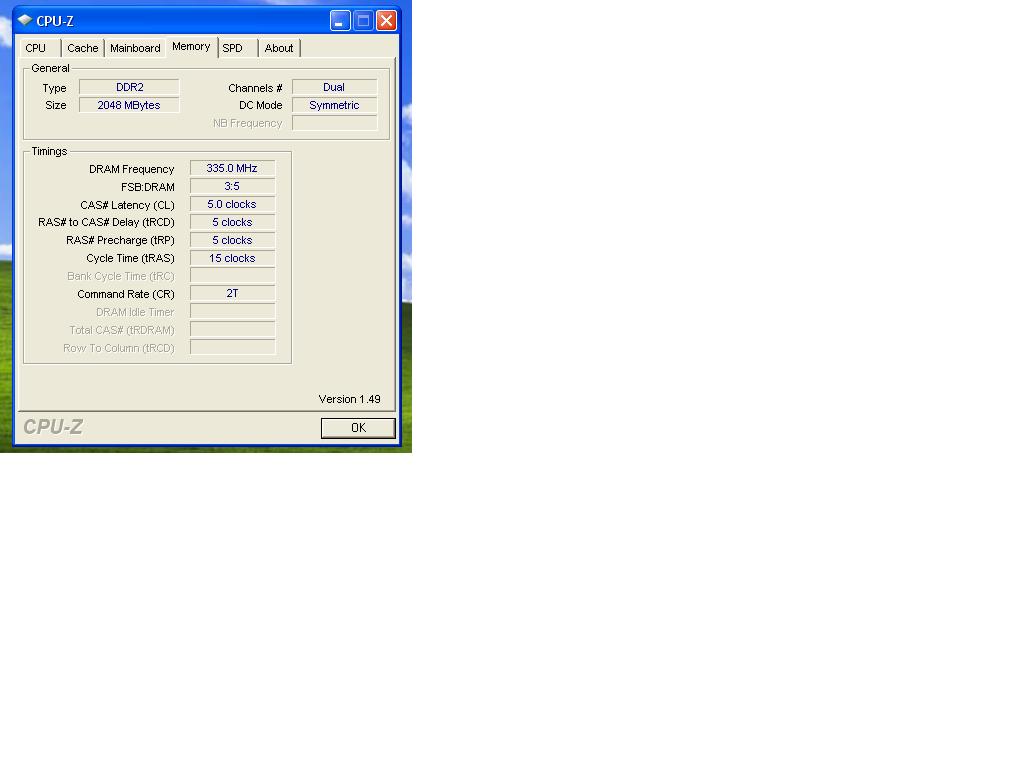Click the Dual channels field
This screenshot has width=1024, height=768.
tap(334, 87)
